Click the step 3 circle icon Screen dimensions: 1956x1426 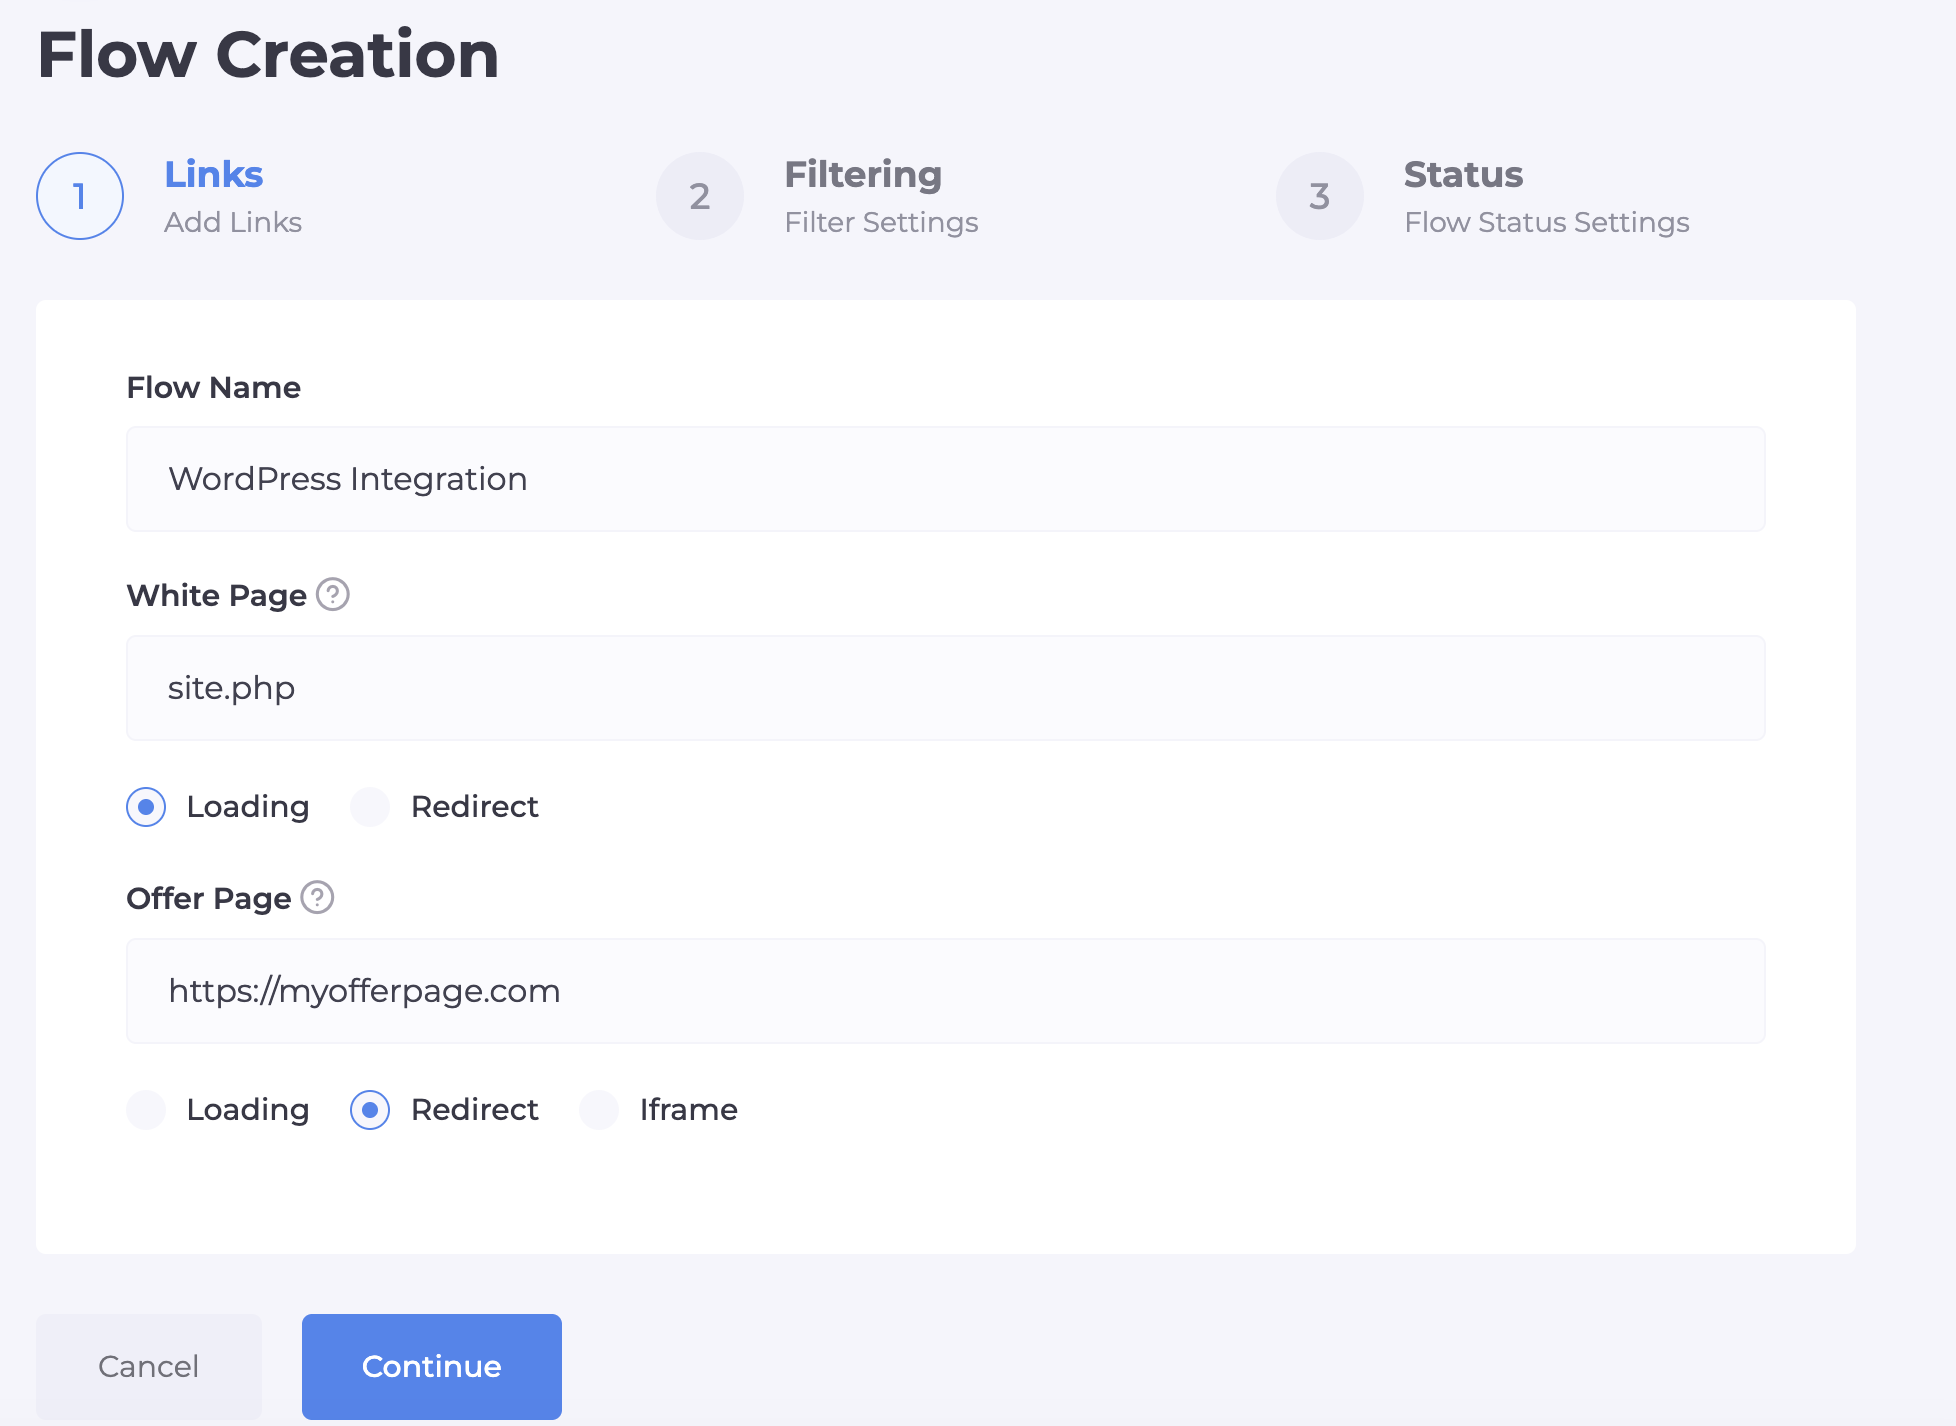coord(1320,196)
